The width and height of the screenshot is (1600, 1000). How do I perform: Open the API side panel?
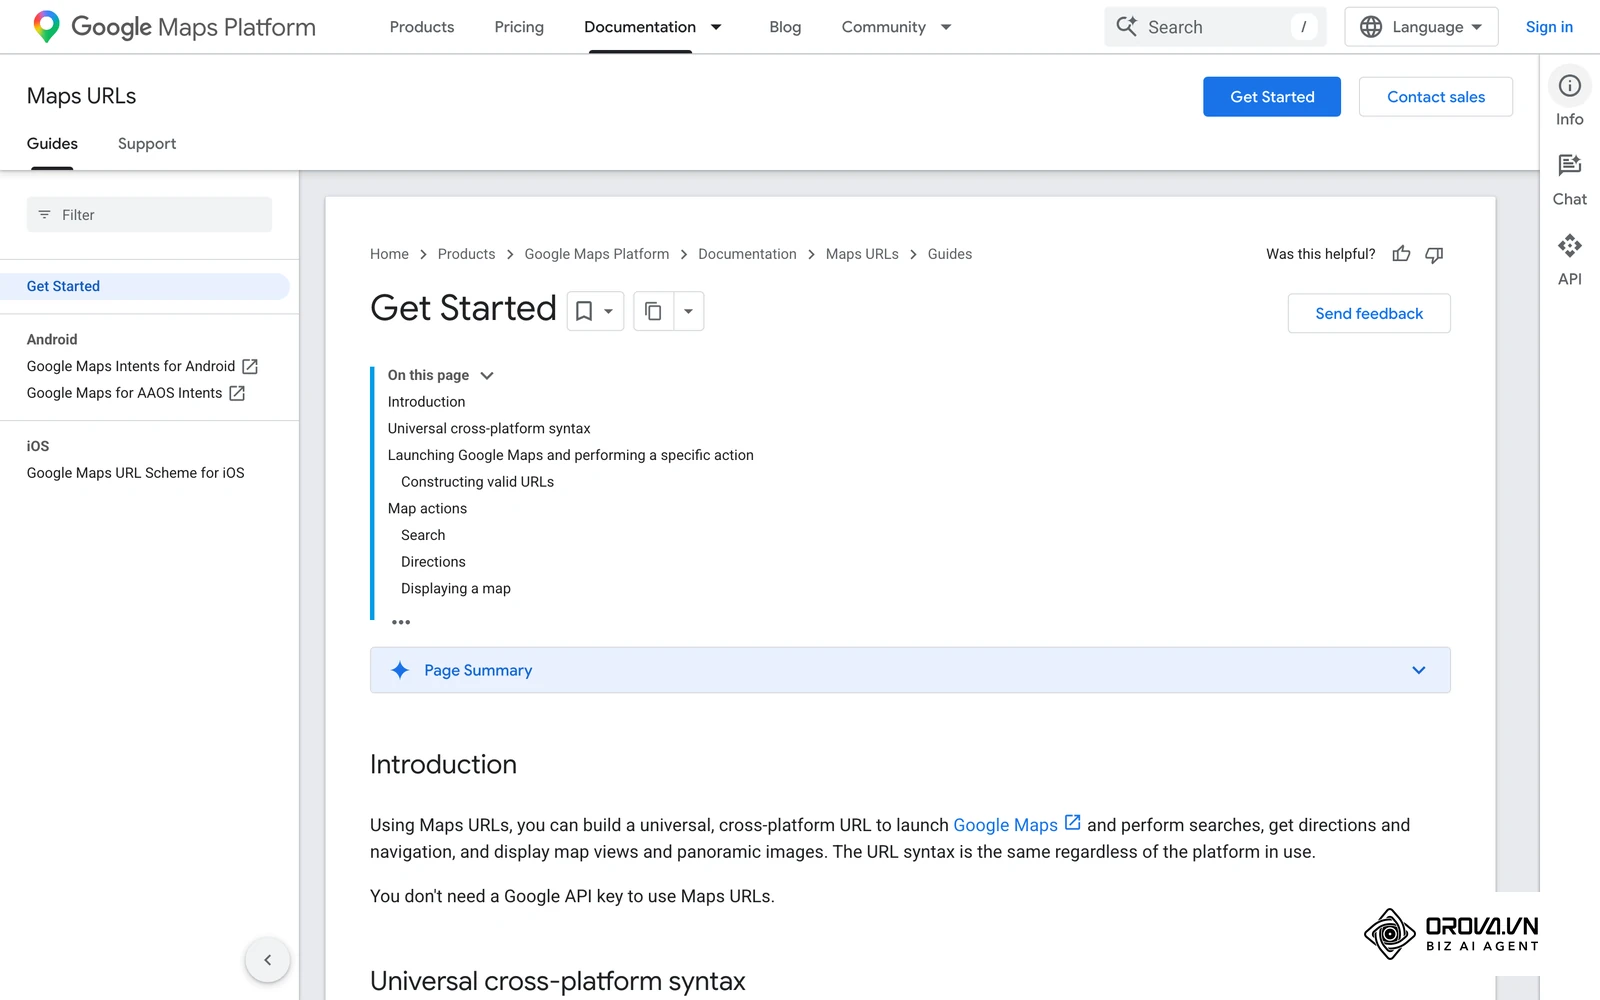click(x=1569, y=260)
